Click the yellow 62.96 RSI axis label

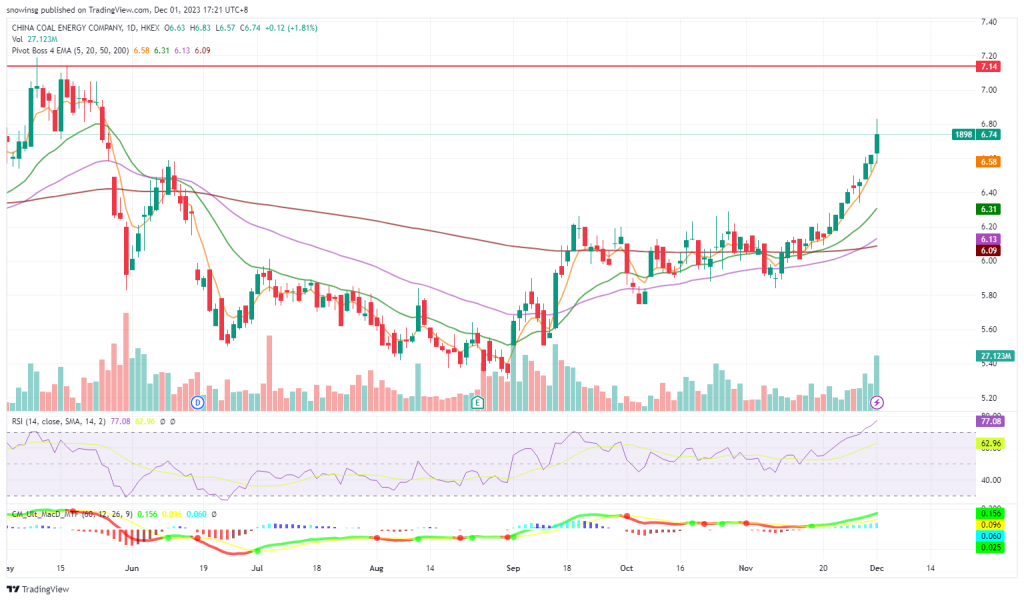[x=990, y=444]
